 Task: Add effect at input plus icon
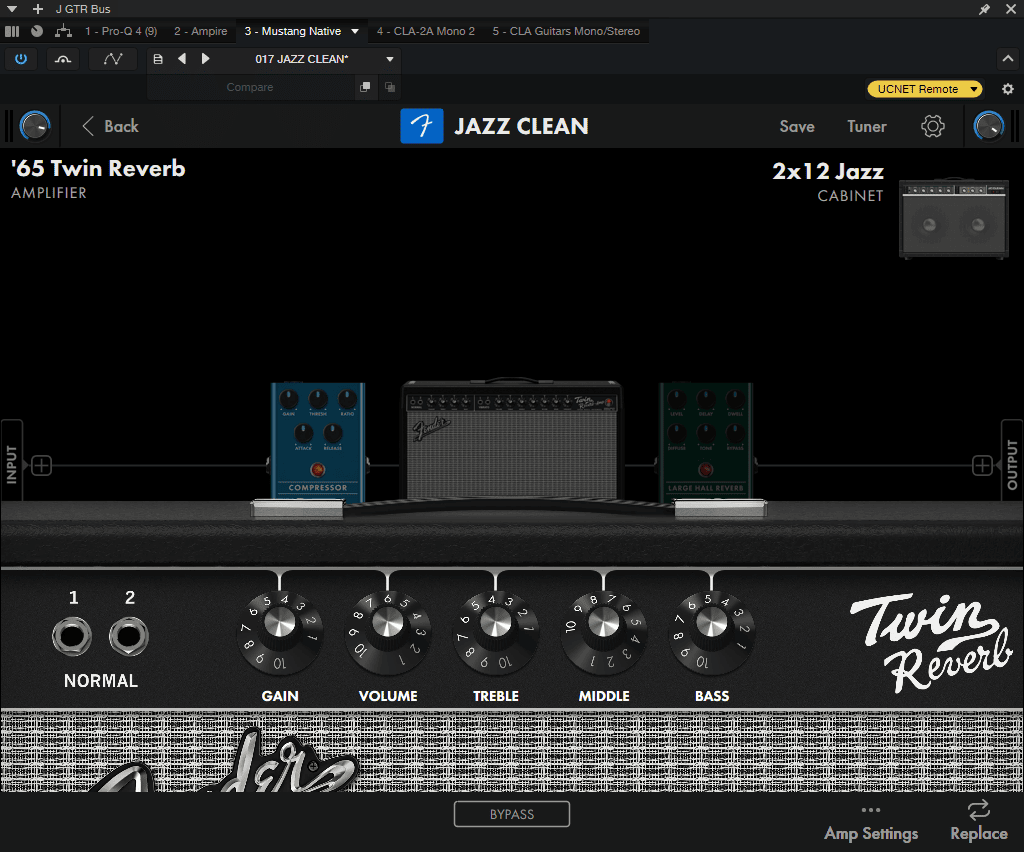coord(41,465)
